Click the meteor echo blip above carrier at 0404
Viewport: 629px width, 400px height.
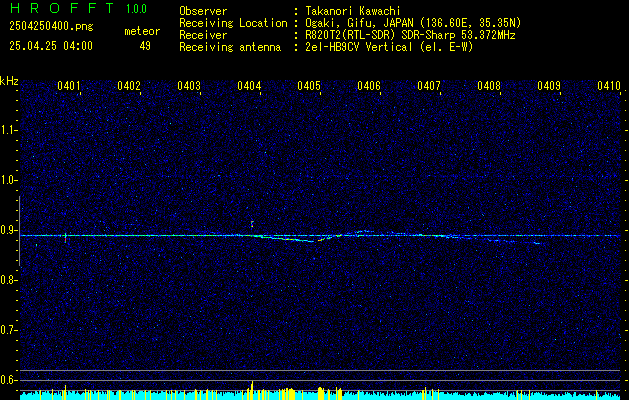(252, 223)
